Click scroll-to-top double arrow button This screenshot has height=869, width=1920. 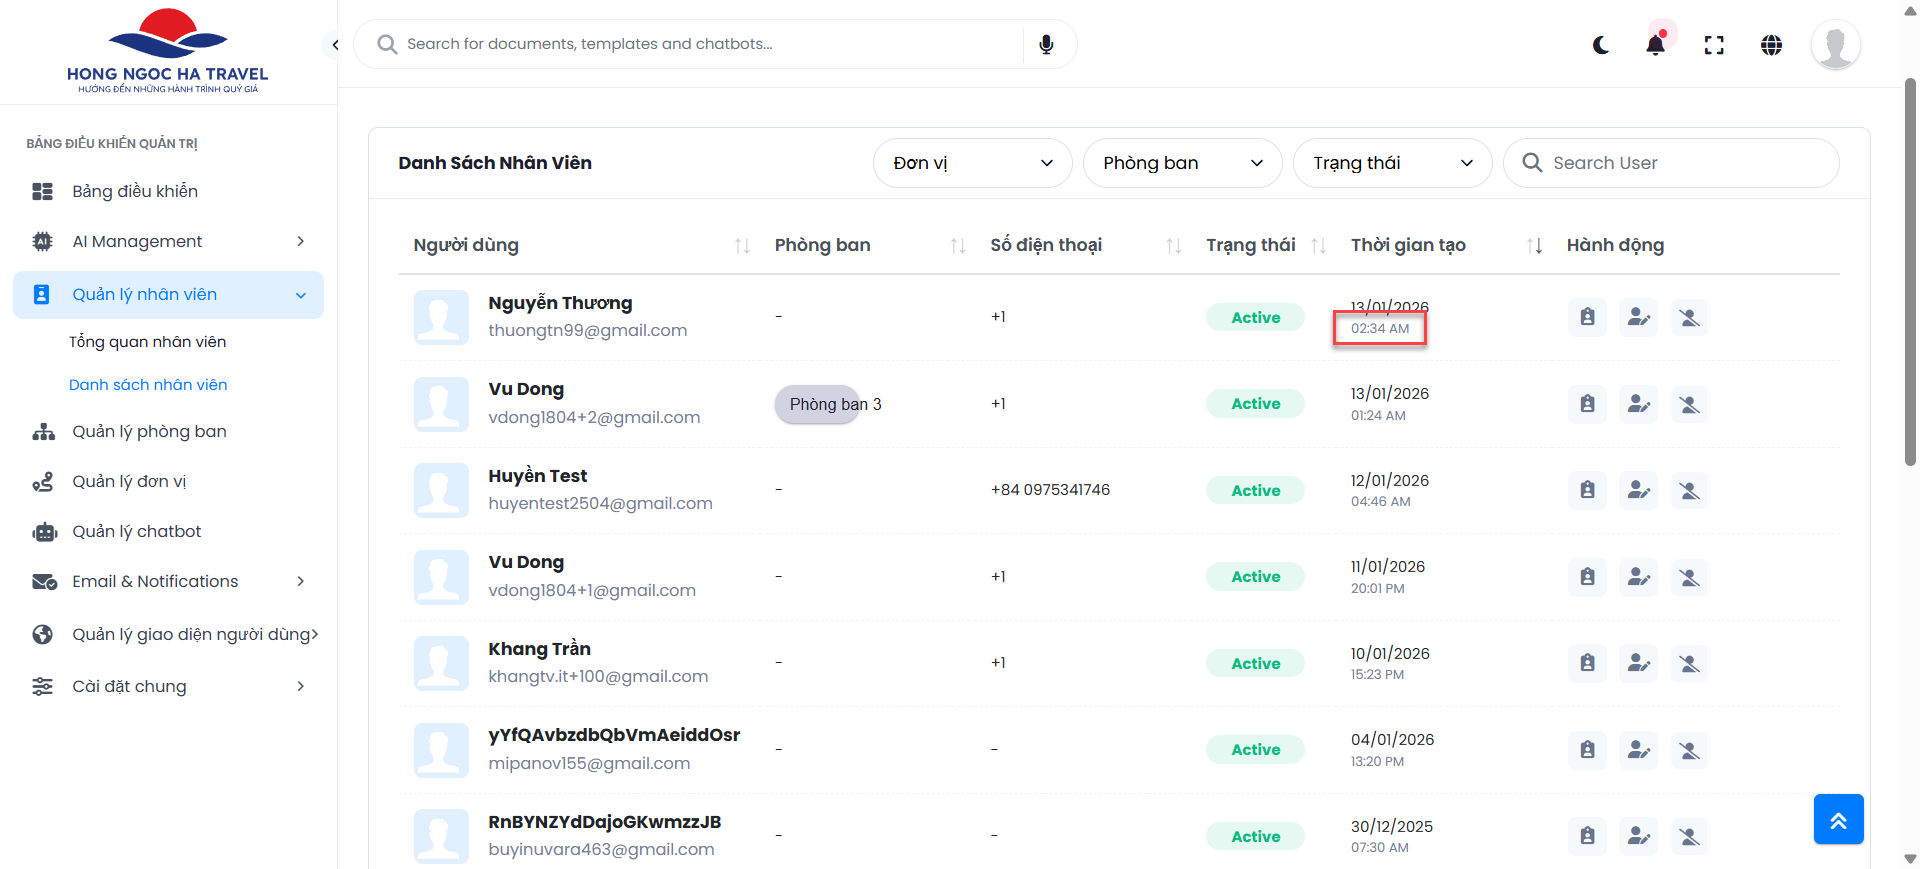[1838, 820]
